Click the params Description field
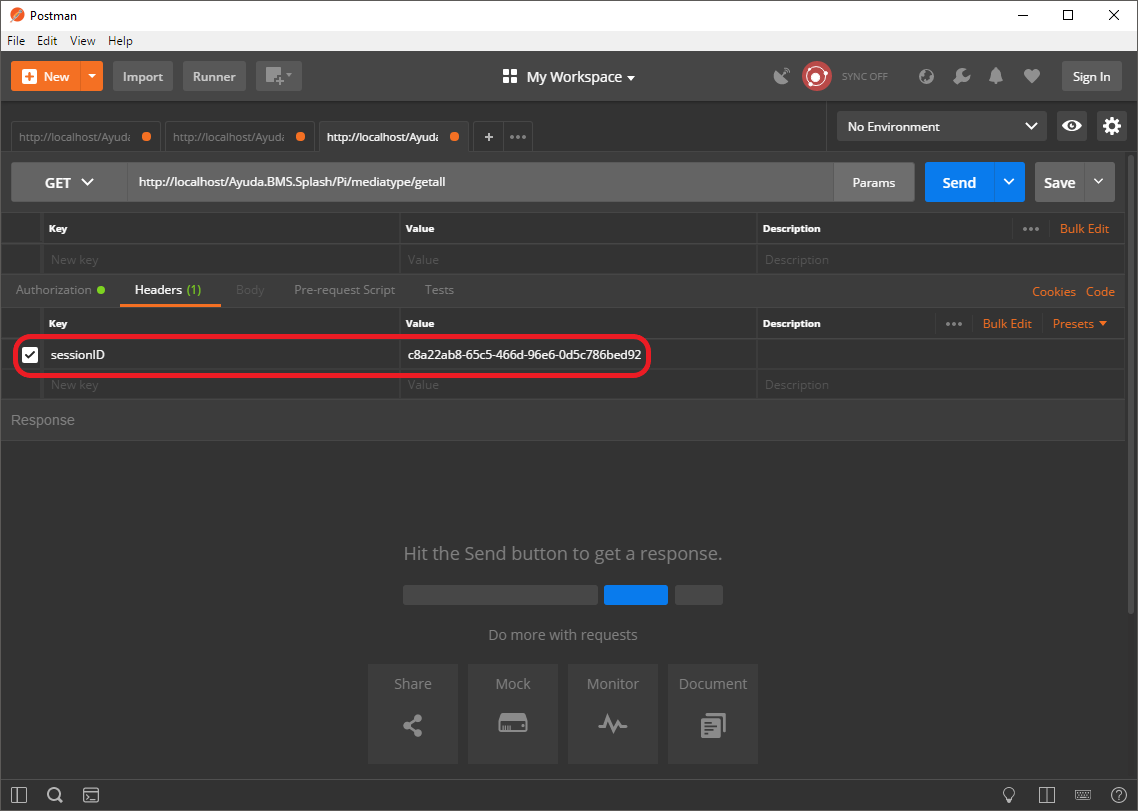 941,259
